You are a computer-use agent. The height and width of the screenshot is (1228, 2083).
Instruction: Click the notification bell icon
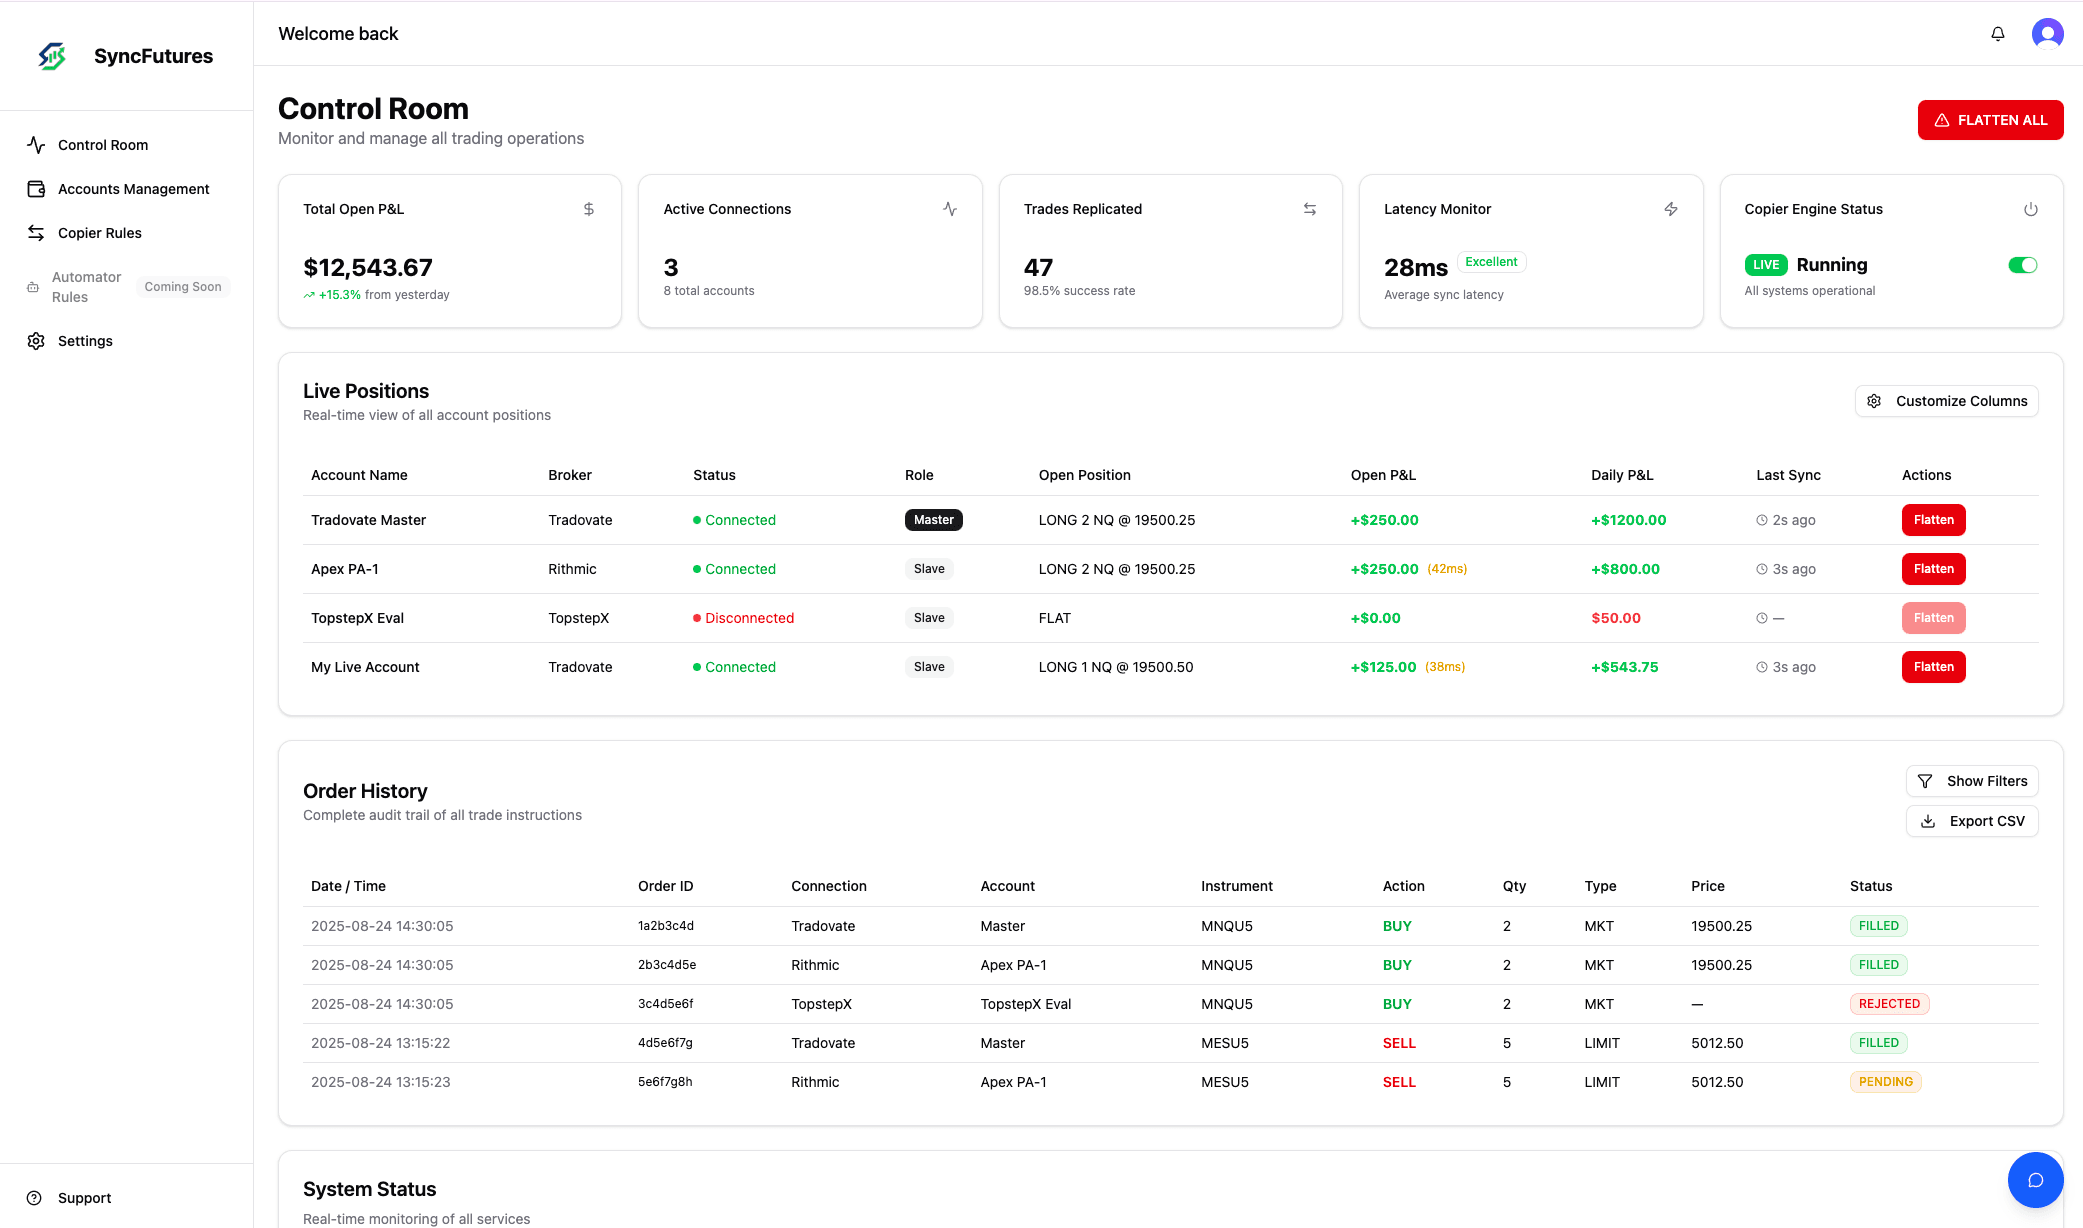[x=1997, y=33]
